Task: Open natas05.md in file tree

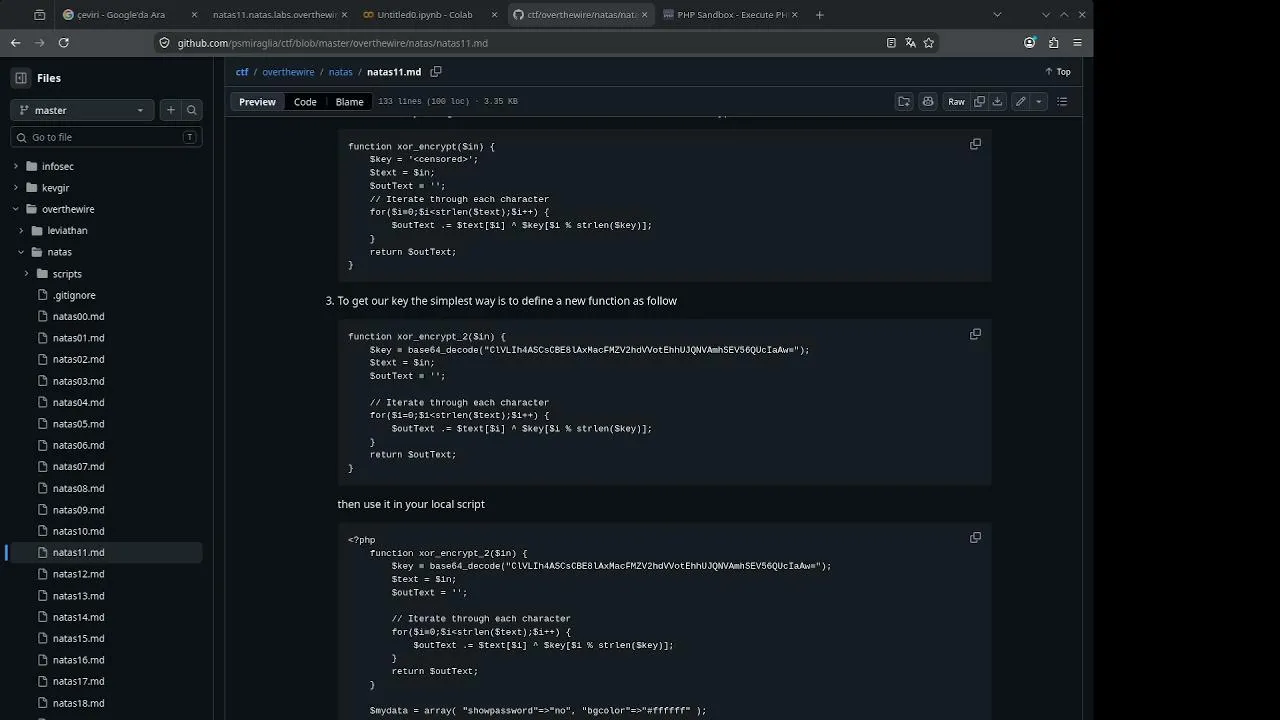Action: pyautogui.click(x=78, y=424)
